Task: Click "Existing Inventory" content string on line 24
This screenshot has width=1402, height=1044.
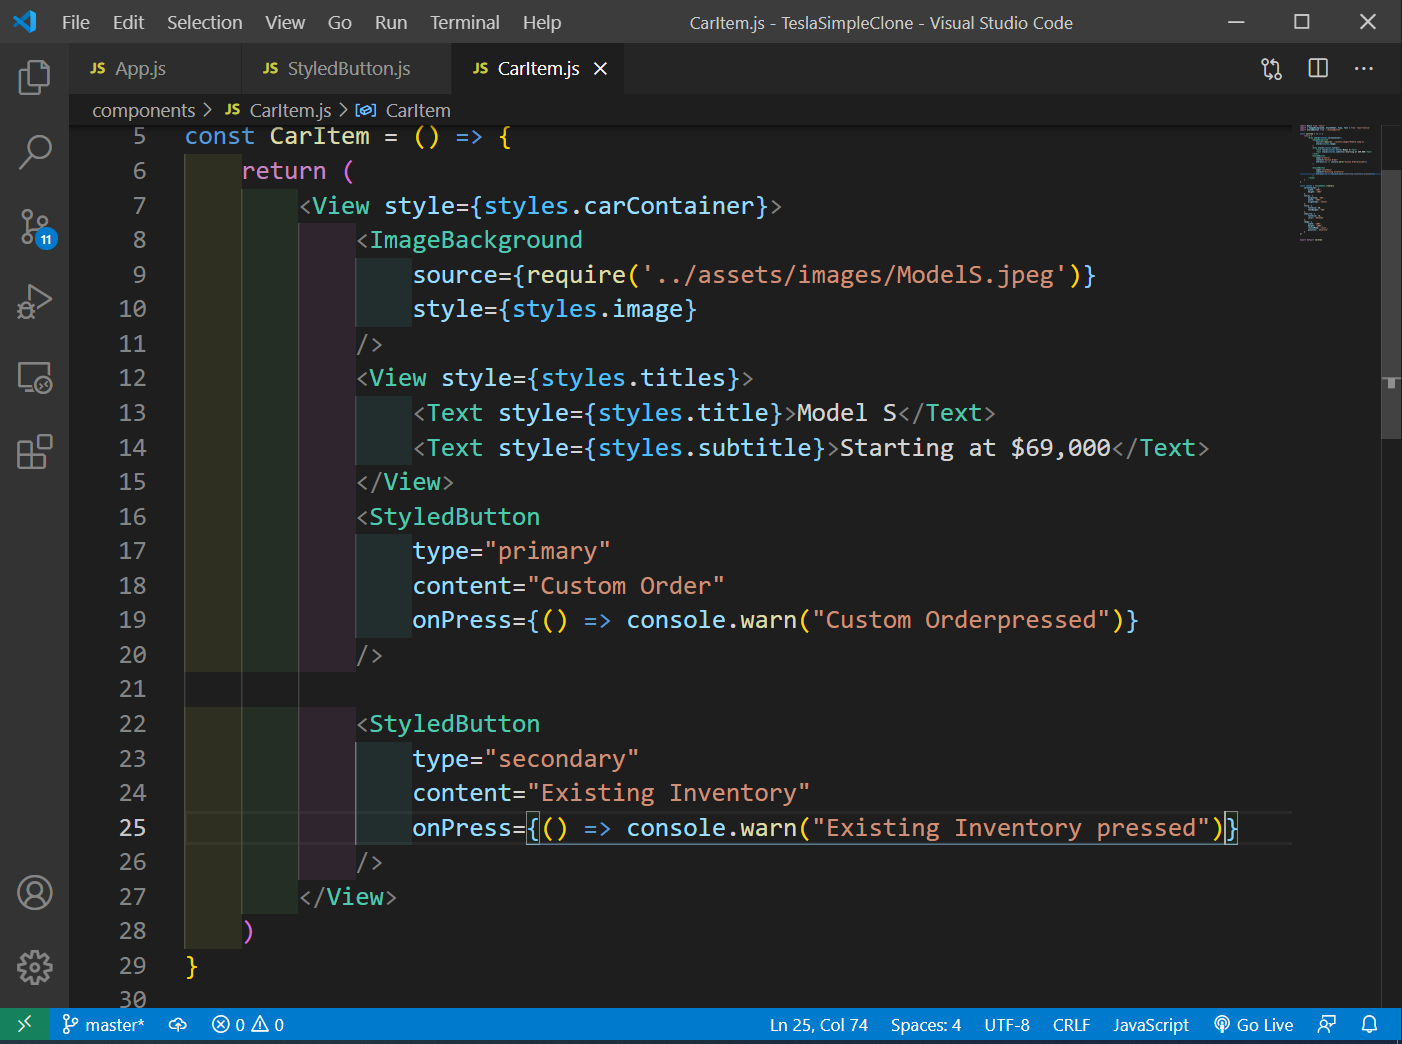Action: click(x=668, y=793)
